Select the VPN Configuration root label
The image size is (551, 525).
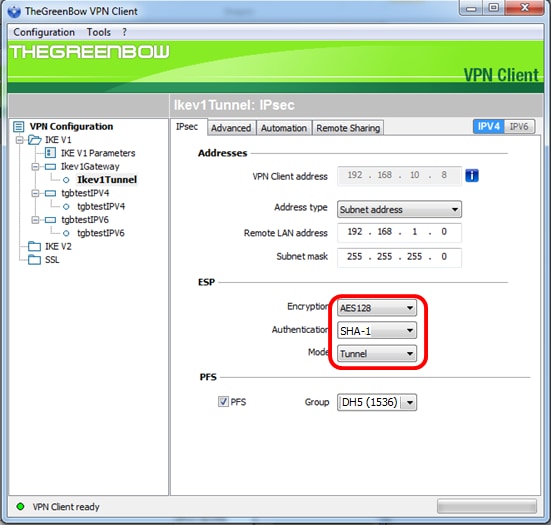pos(71,127)
